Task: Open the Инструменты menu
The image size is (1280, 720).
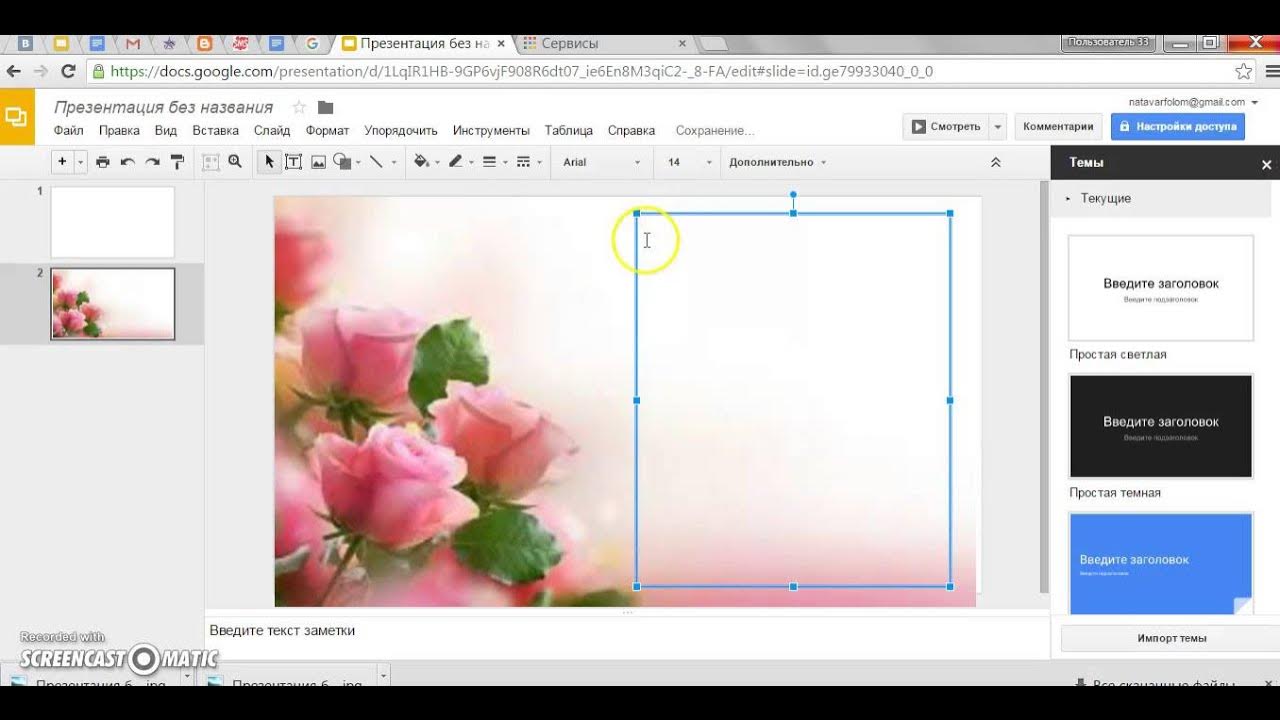Action: 491,130
